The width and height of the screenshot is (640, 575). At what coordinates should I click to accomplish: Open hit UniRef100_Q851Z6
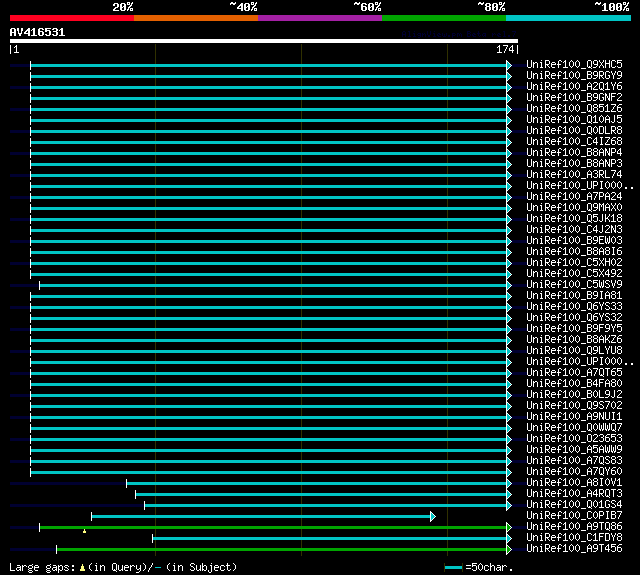(574, 109)
